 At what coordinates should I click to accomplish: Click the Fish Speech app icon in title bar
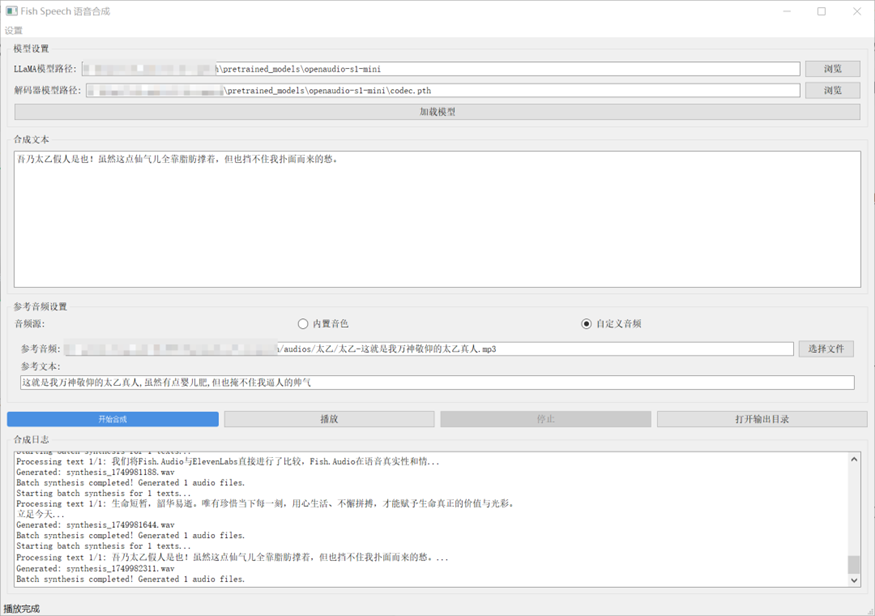[11, 11]
